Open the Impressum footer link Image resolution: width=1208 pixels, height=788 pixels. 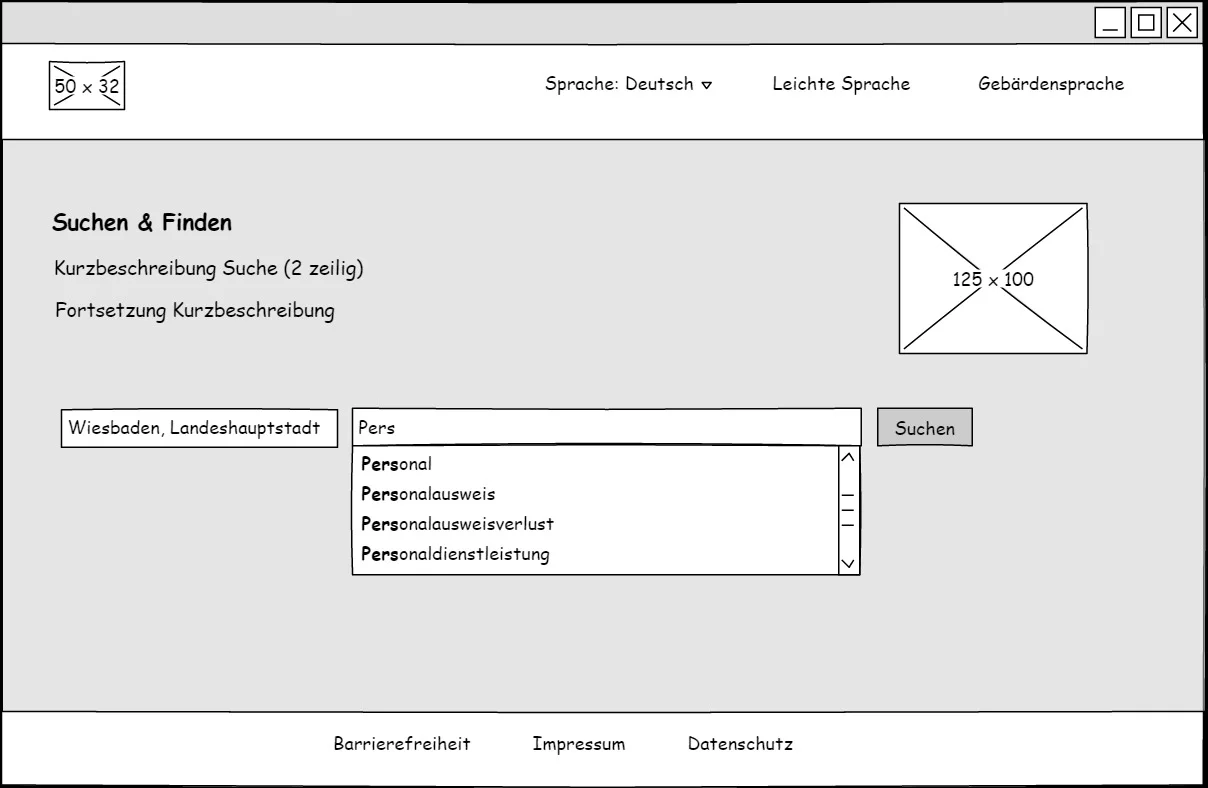click(579, 744)
